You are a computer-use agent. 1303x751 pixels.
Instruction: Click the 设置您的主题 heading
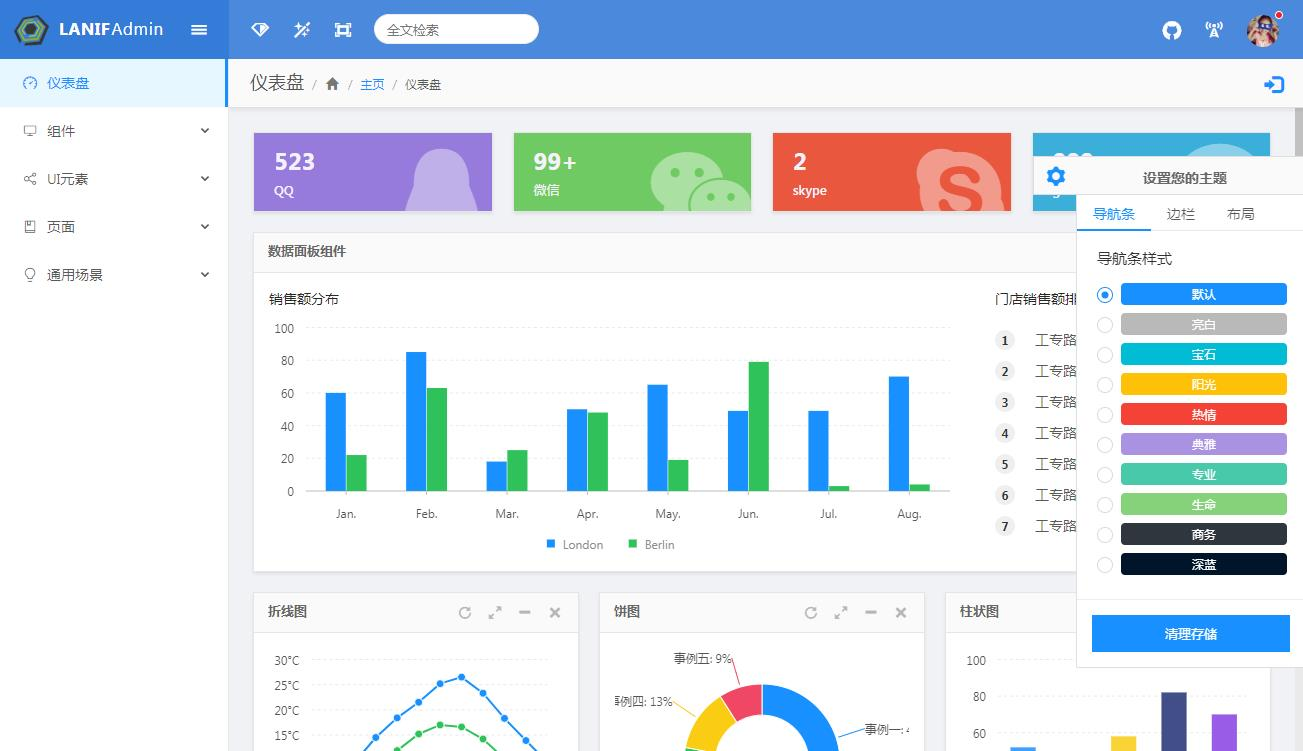(x=1185, y=178)
